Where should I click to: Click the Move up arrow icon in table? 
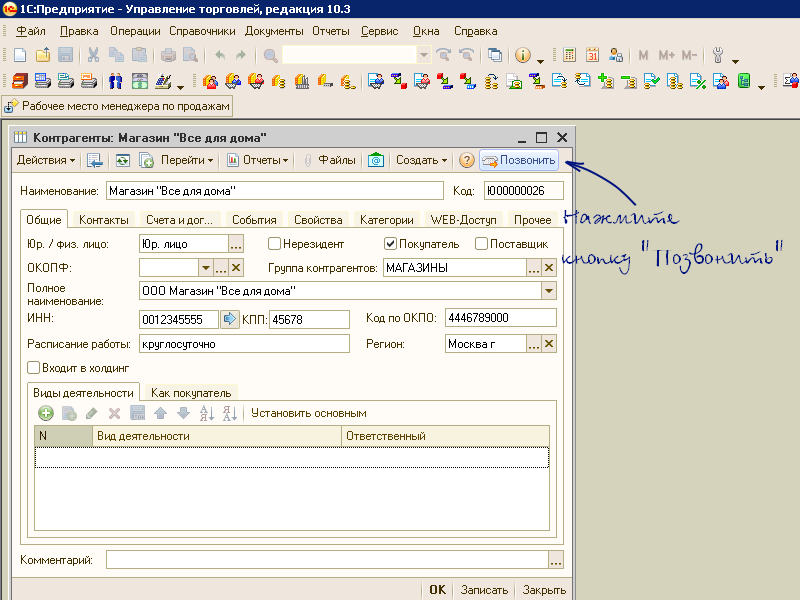tap(161, 413)
